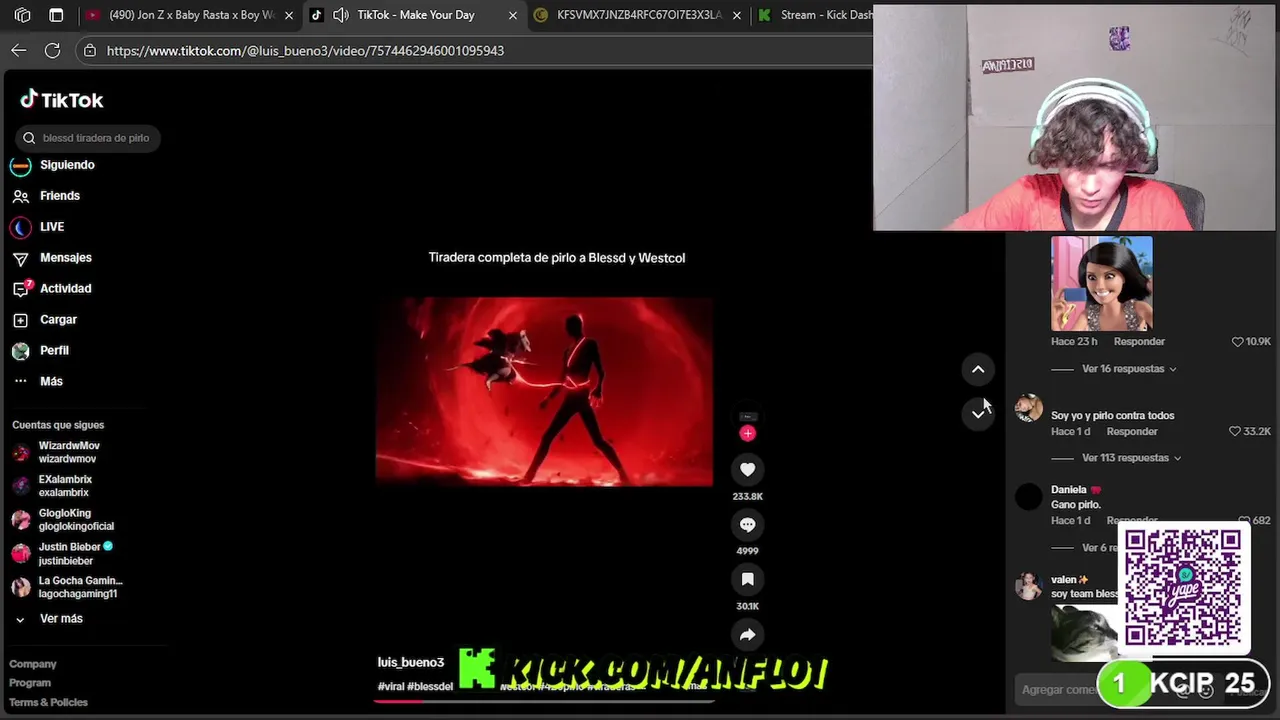The image size is (1280, 720).
Task: Open the browser tab actions icon
Action: pos(56,15)
